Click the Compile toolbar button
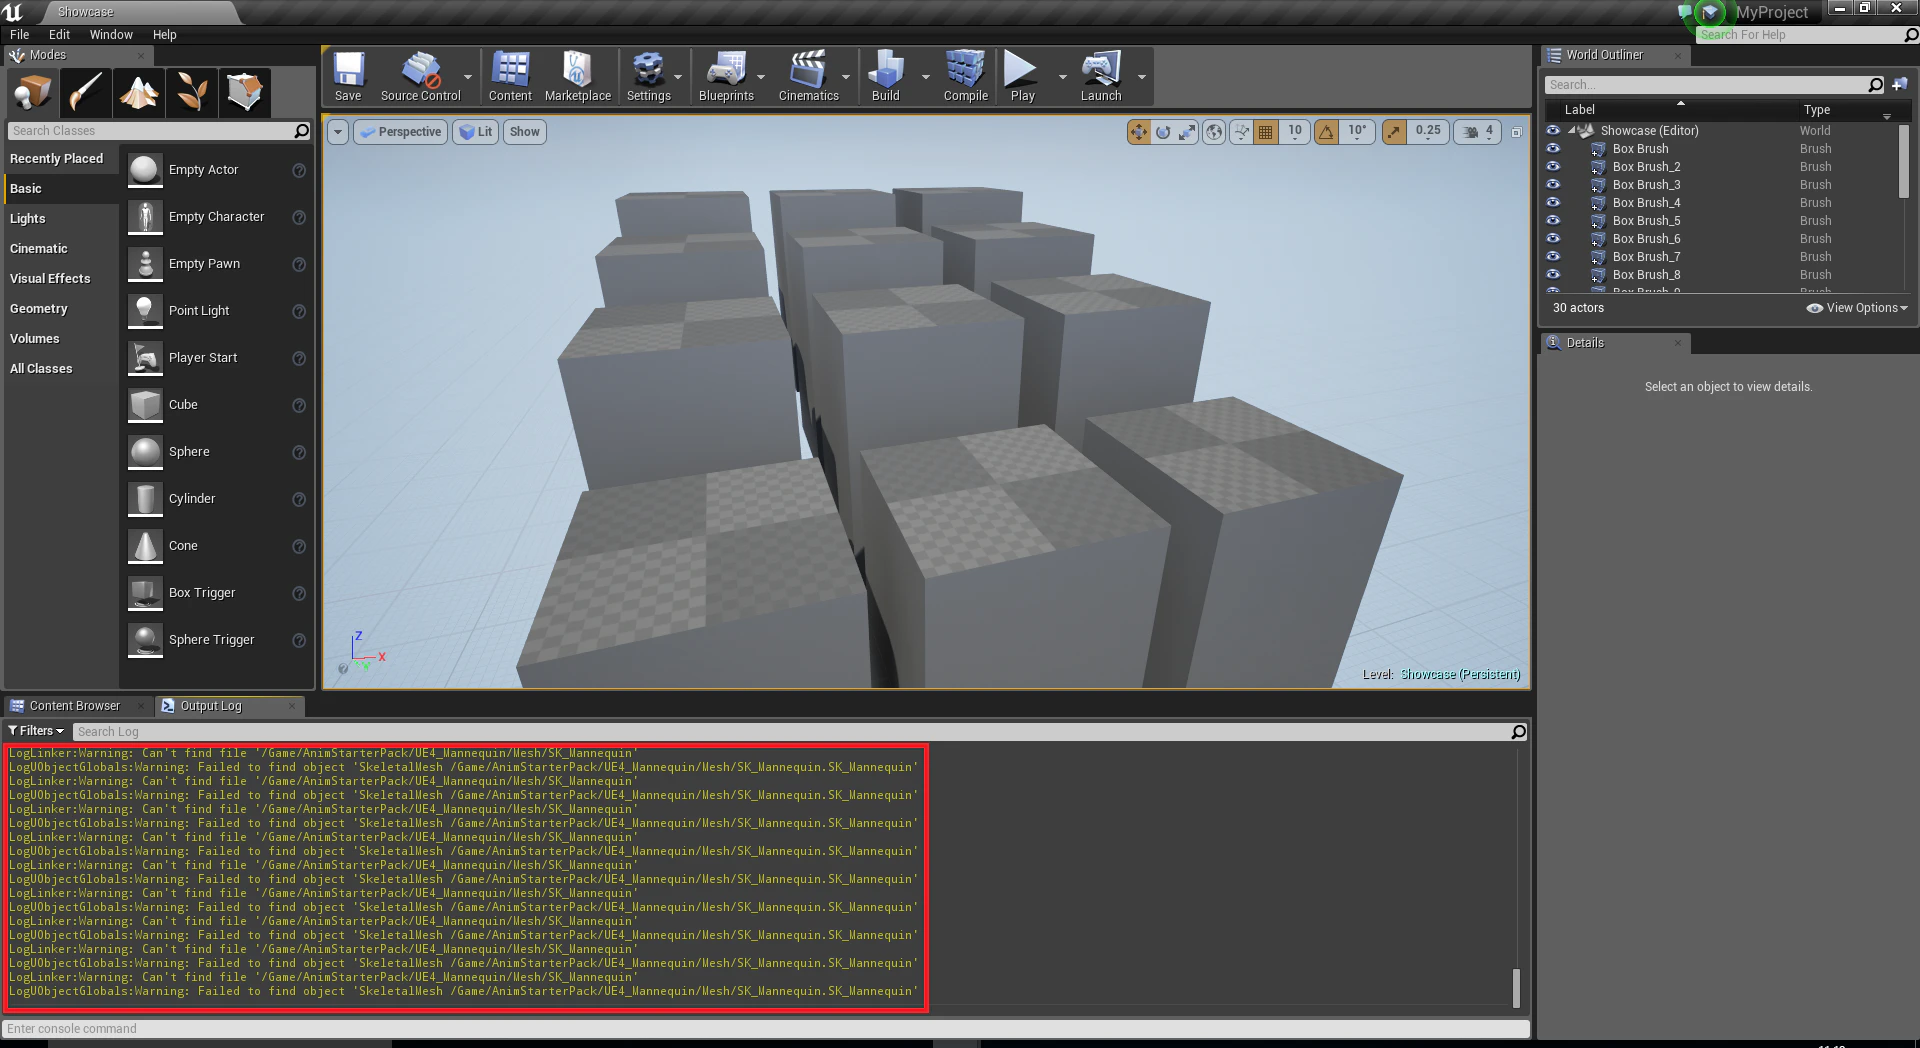The image size is (1920, 1048). point(965,76)
